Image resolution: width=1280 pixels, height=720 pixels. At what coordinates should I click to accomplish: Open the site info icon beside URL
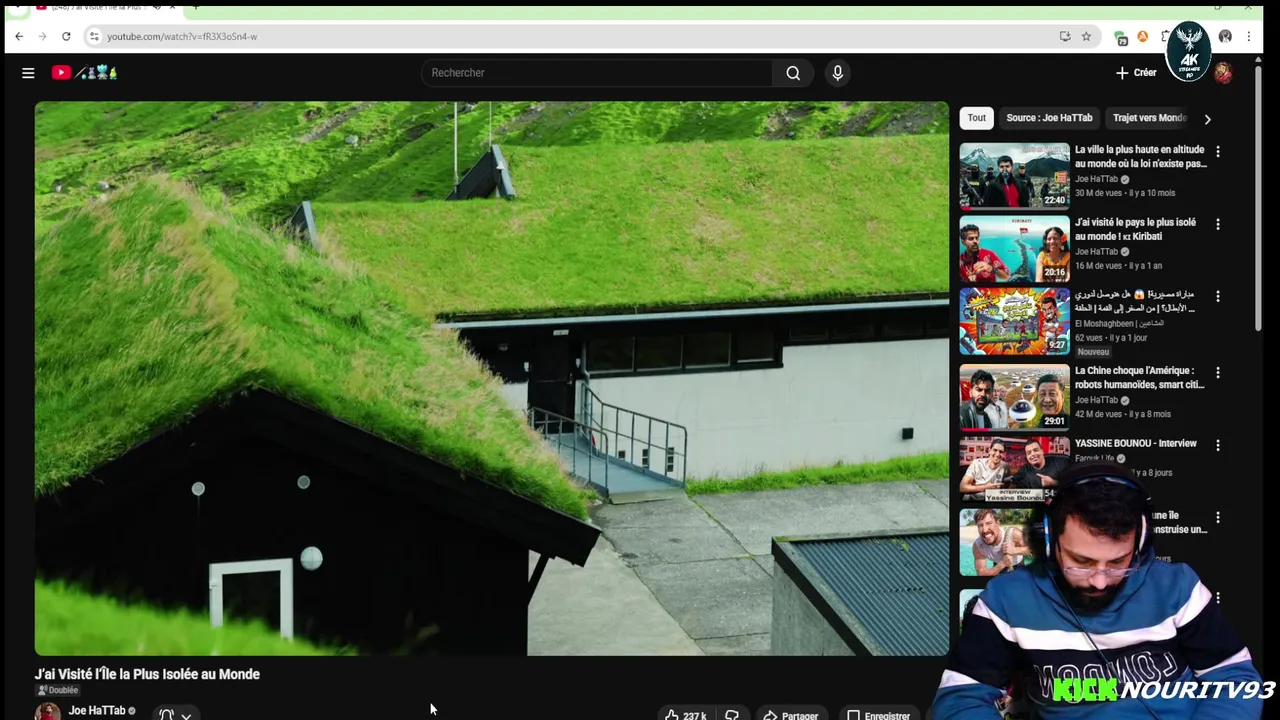pos(94,36)
